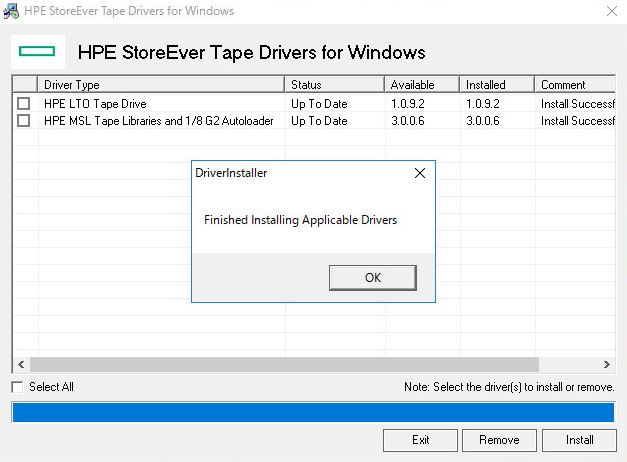The height and width of the screenshot is (462, 627).
Task: Close the HPE StoreEver Tape Drivers window
Action: (612, 11)
